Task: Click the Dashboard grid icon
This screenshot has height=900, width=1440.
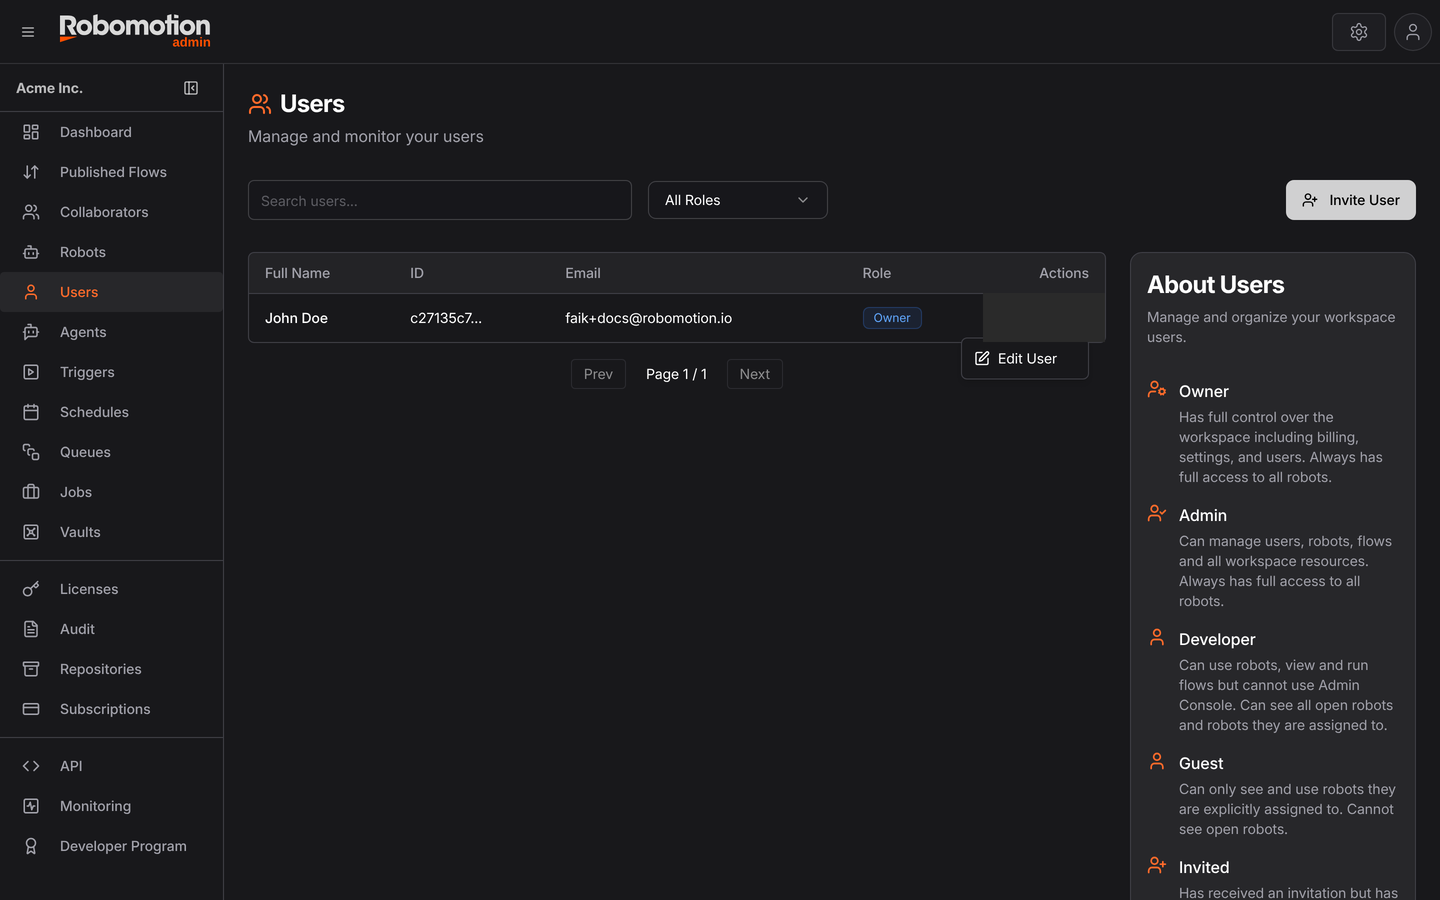Action: pyautogui.click(x=31, y=132)
